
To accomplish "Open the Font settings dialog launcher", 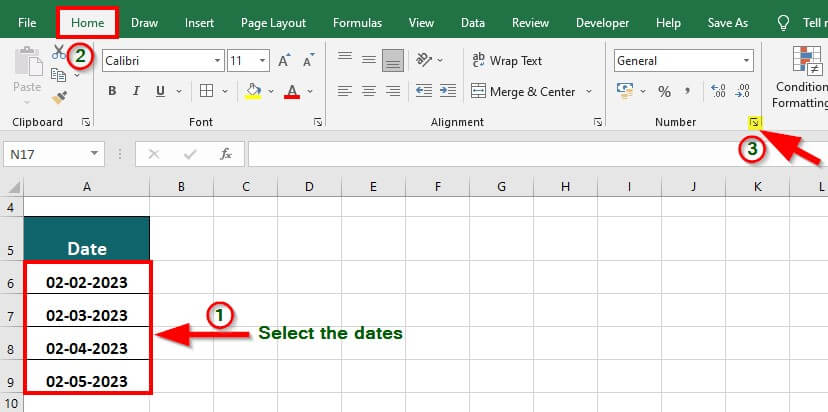I will pos(318,123).
